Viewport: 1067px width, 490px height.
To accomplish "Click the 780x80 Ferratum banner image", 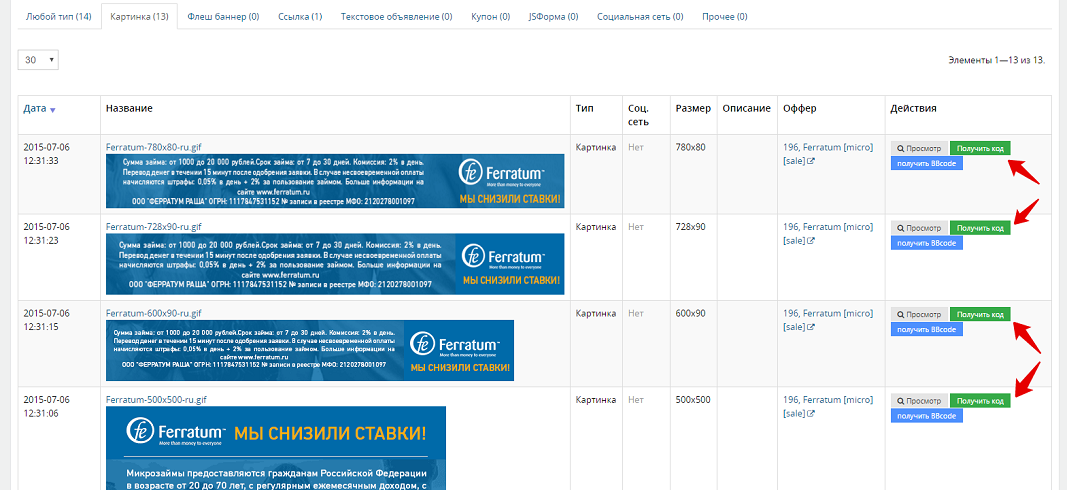I will click(335, 181).
